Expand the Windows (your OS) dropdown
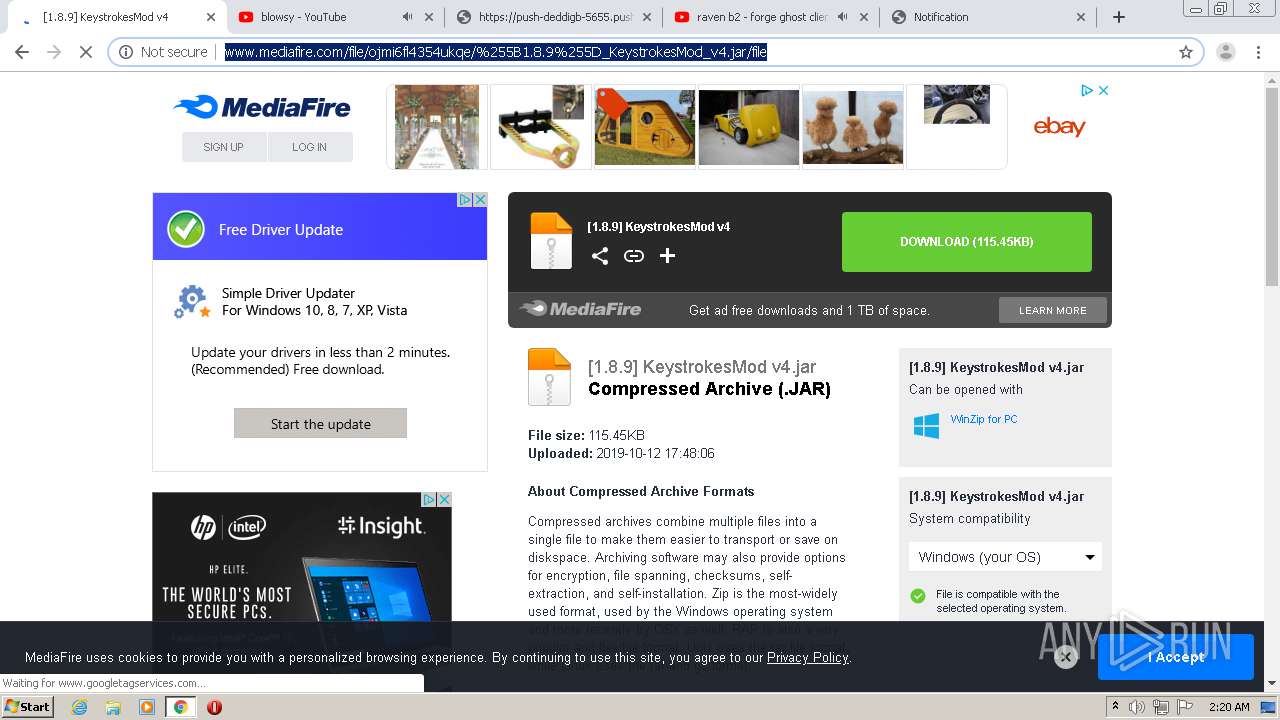 pyautogui.click(x=1005, y=557)
